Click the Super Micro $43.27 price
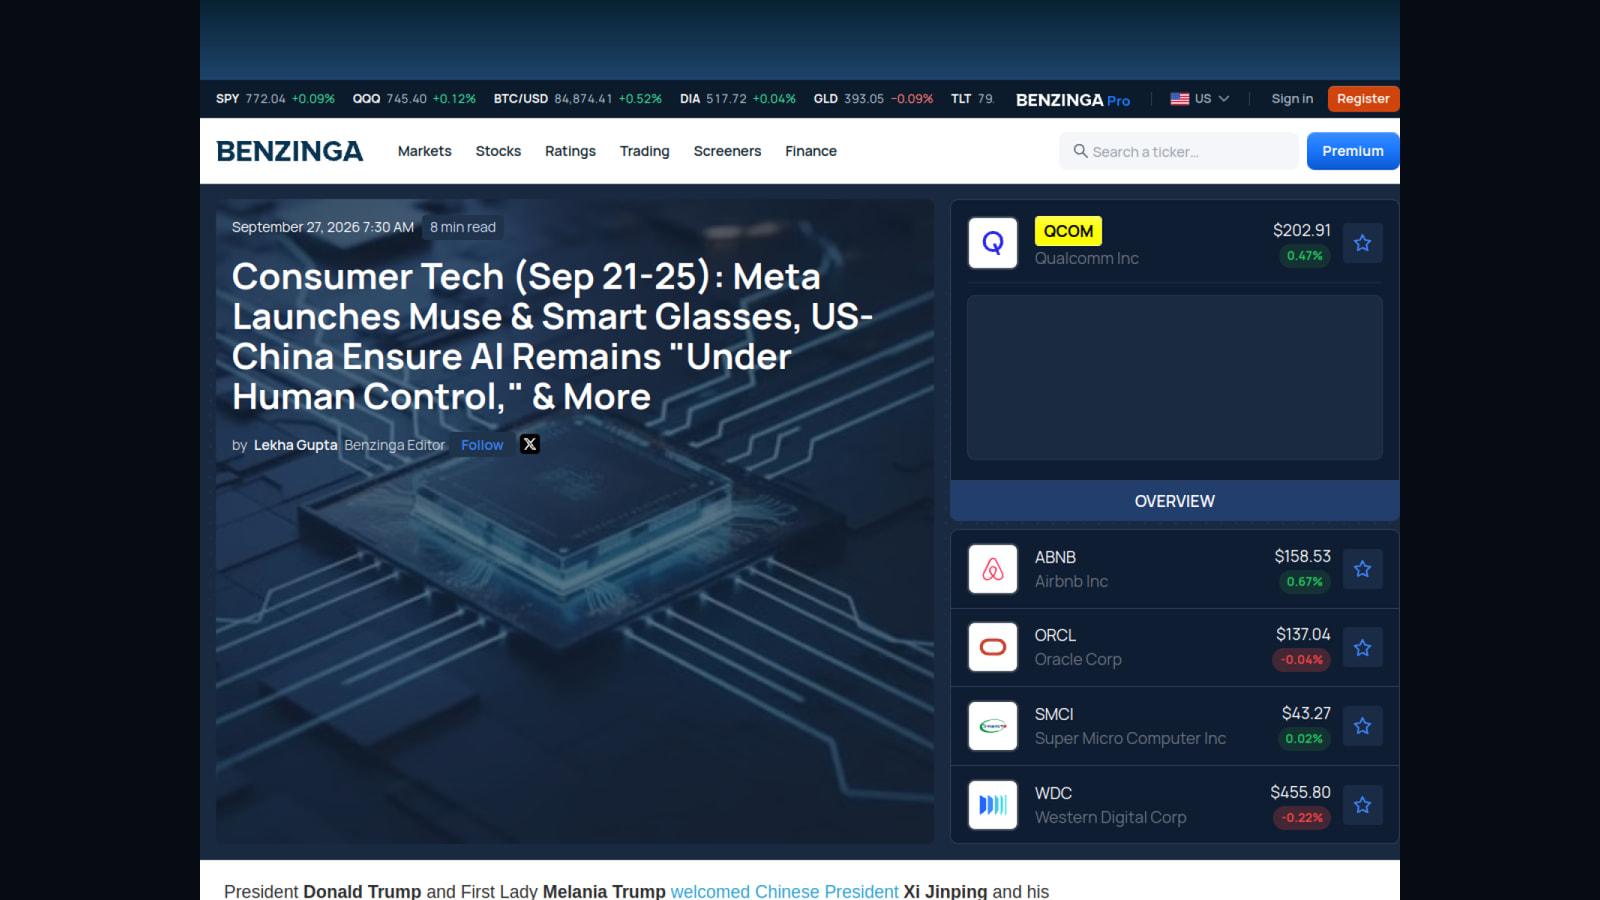 click(1306, 713)
